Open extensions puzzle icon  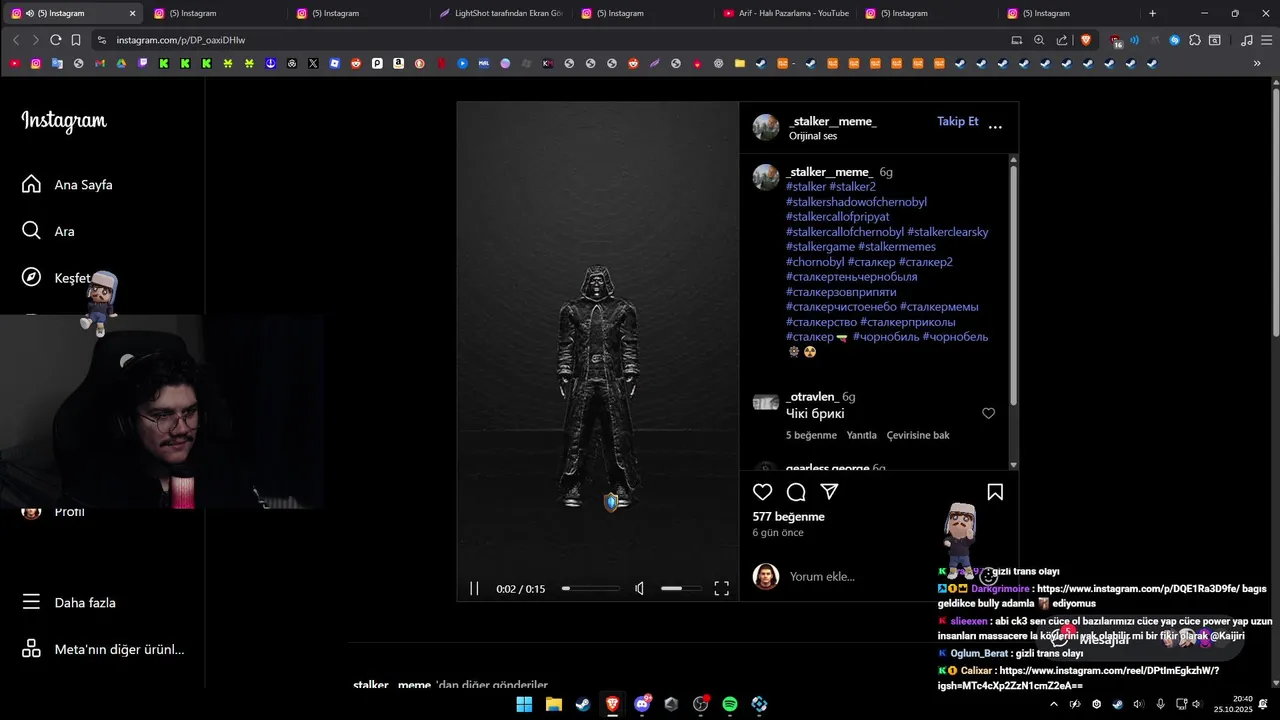[x=1195, y=40]
